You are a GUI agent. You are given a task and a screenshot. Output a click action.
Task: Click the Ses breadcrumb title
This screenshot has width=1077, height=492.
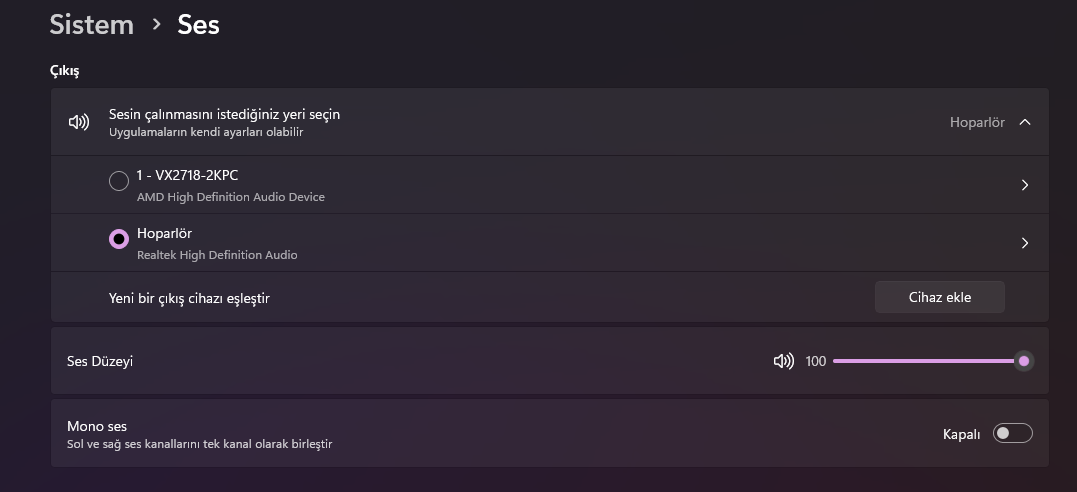coord(198,24)
